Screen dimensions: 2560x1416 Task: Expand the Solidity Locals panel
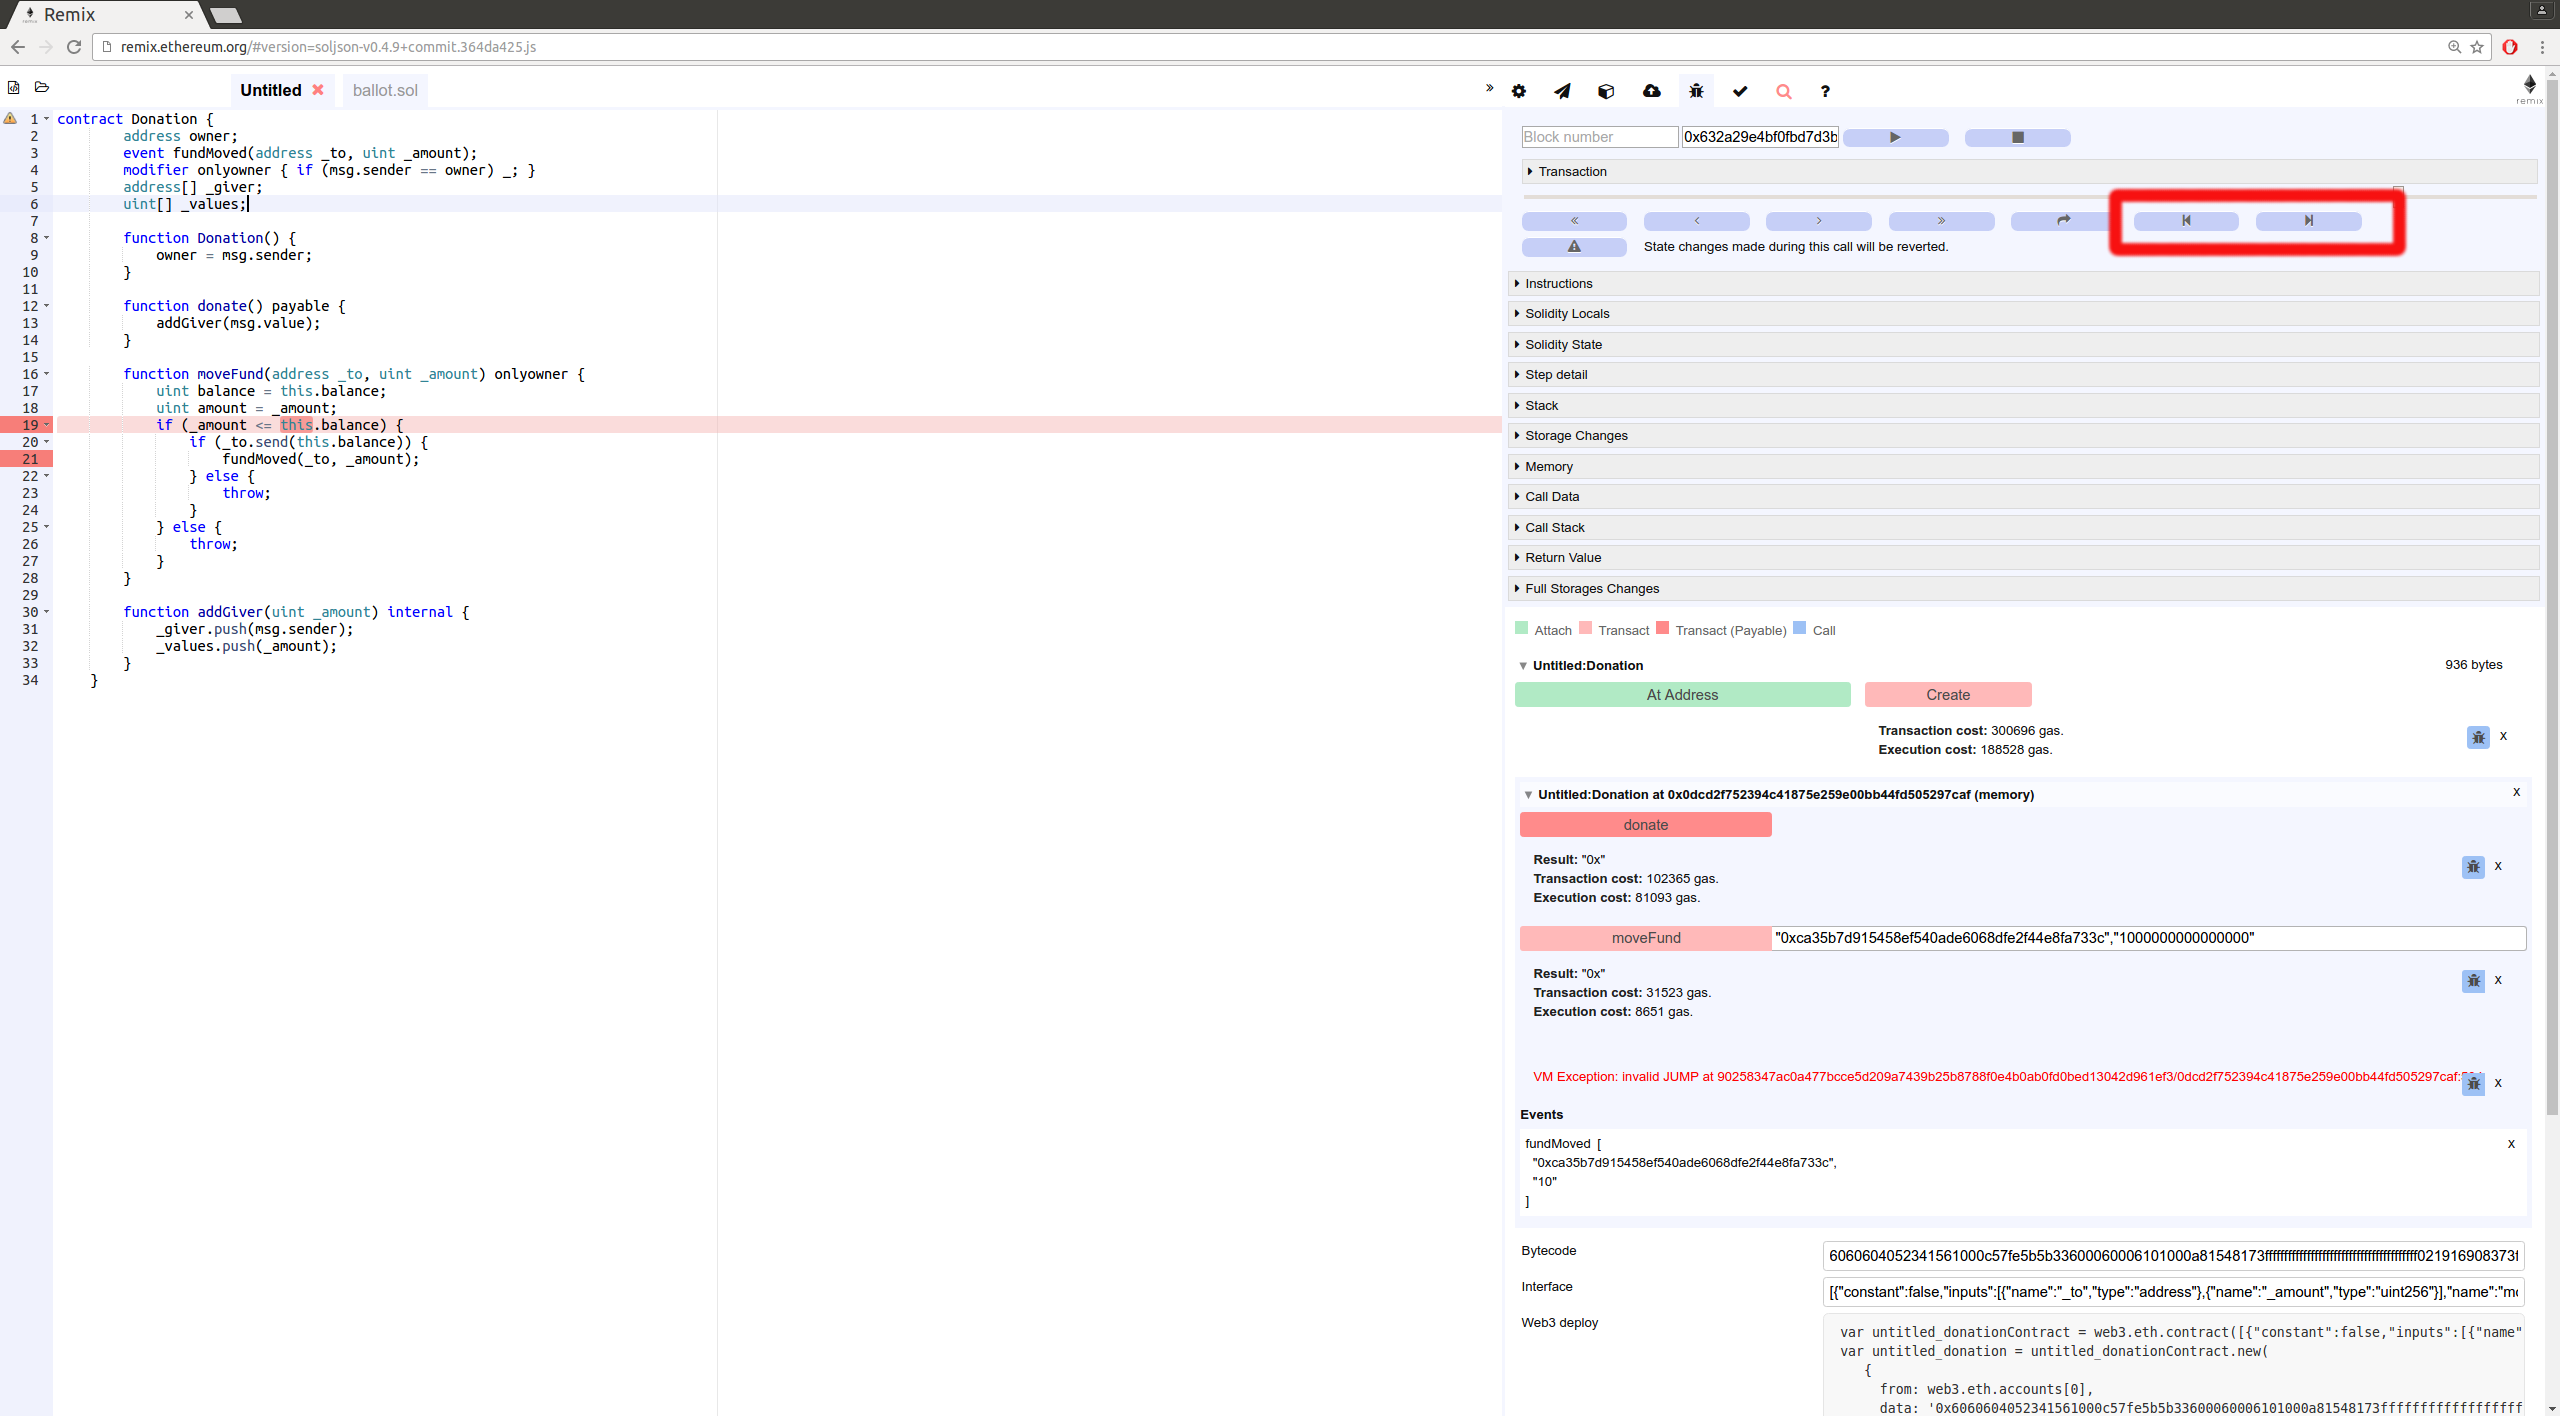1567,314
